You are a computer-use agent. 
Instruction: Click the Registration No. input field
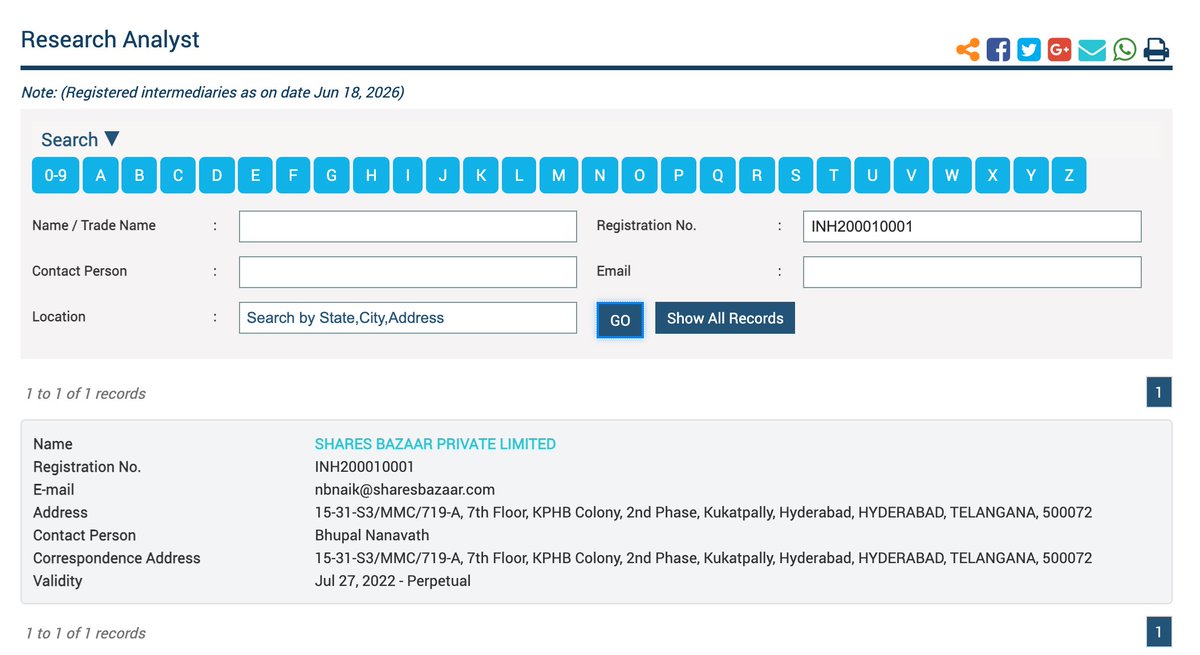point(972,226)
